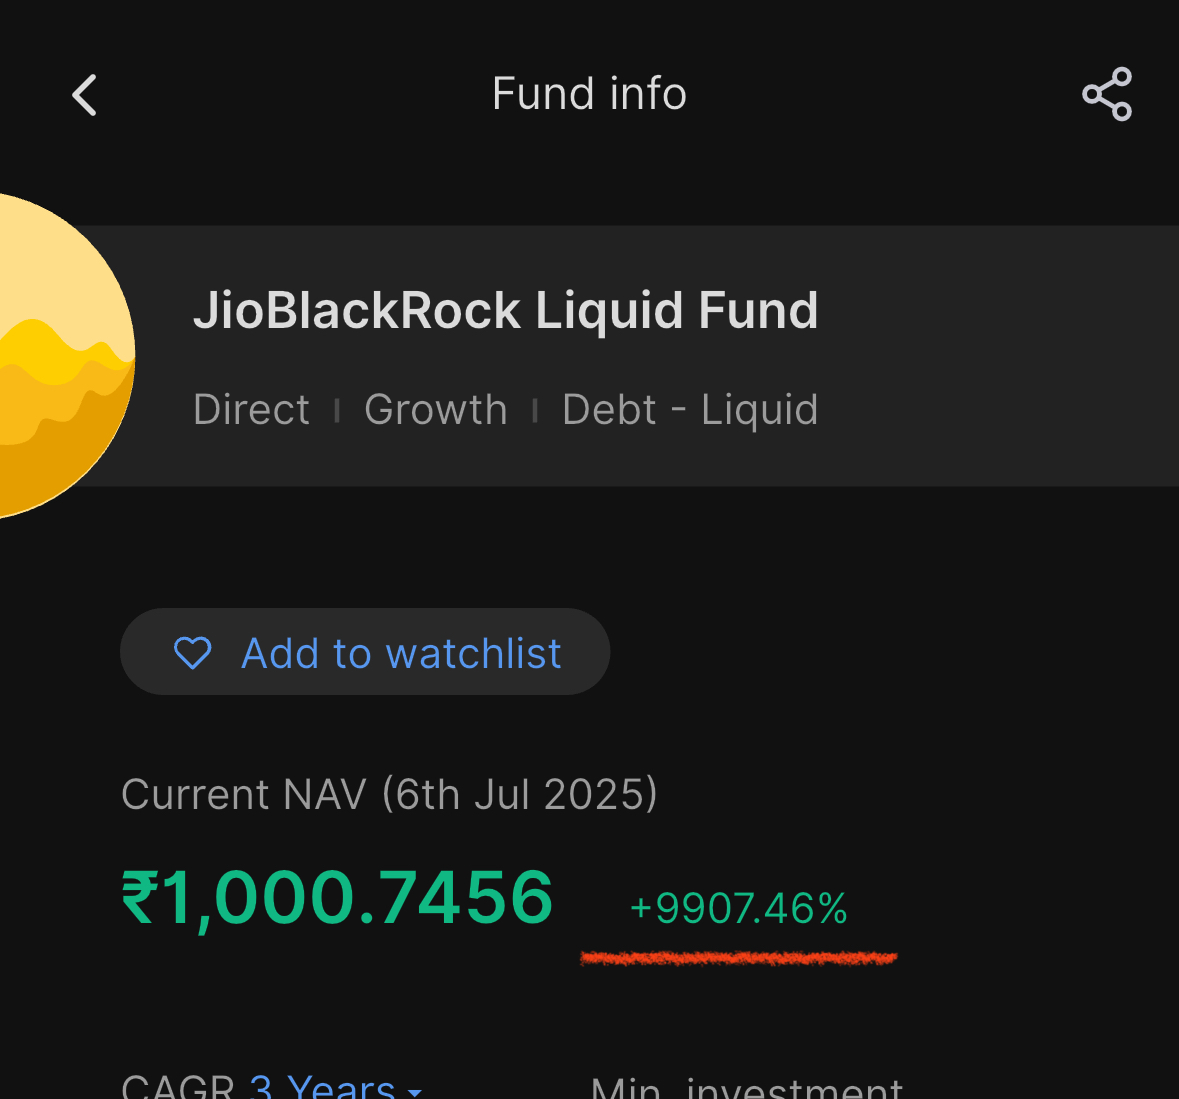This screenshot has height=1099, width=1179.
Task: Click the Add to watchlist text
Action: coord(401,653)
